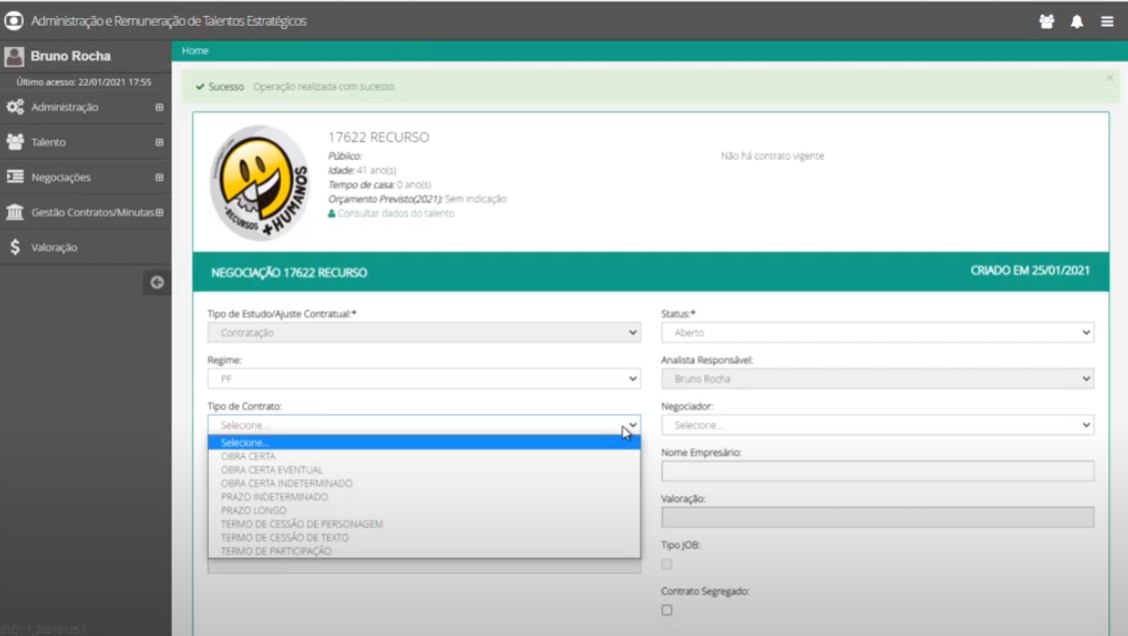Toggle the Tipo JOB checkbox
Image resolution: width=1128 pixels, height=636 pixels.
[x=667, y=564]
